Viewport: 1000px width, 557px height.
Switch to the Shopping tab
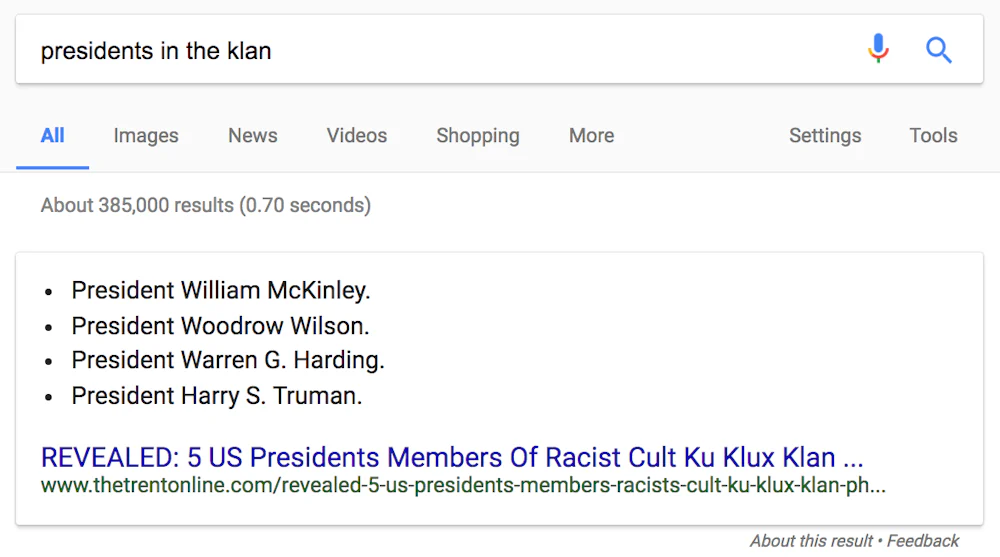click(478, 136)
